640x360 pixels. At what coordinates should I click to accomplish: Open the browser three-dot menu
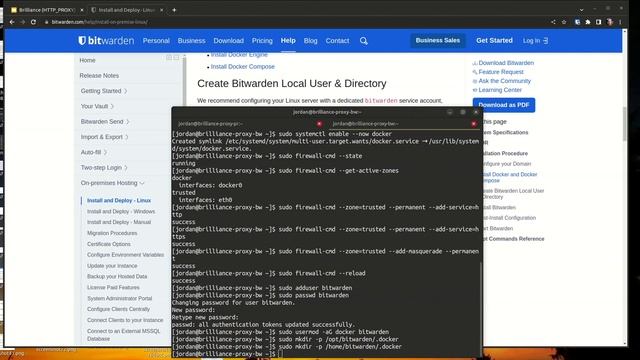[x=620, y=22]
